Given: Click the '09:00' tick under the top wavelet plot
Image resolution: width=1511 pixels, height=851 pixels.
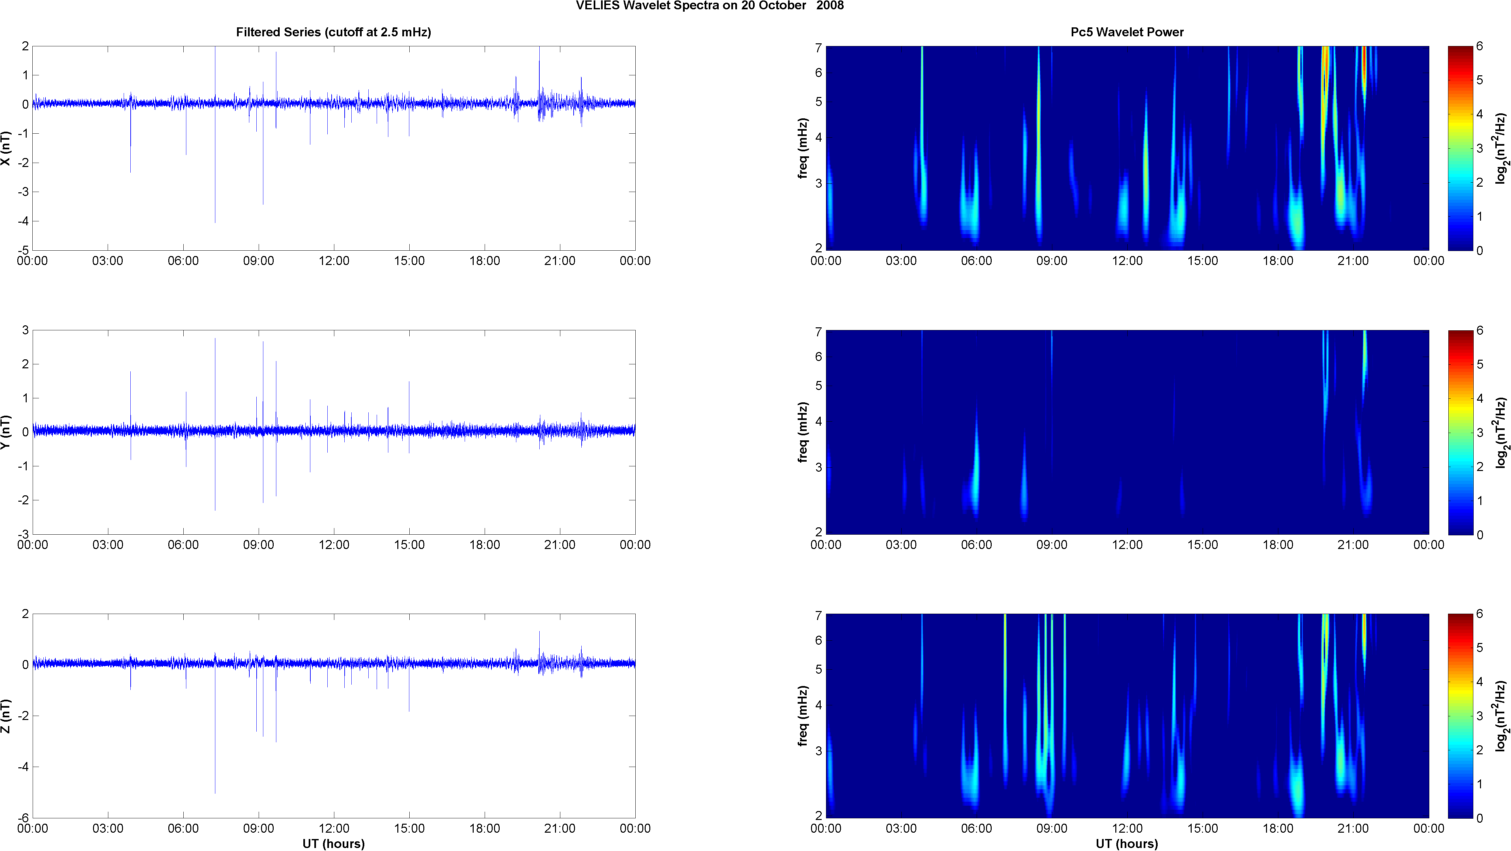Looking at the screenshot, I should (1052, 261).
